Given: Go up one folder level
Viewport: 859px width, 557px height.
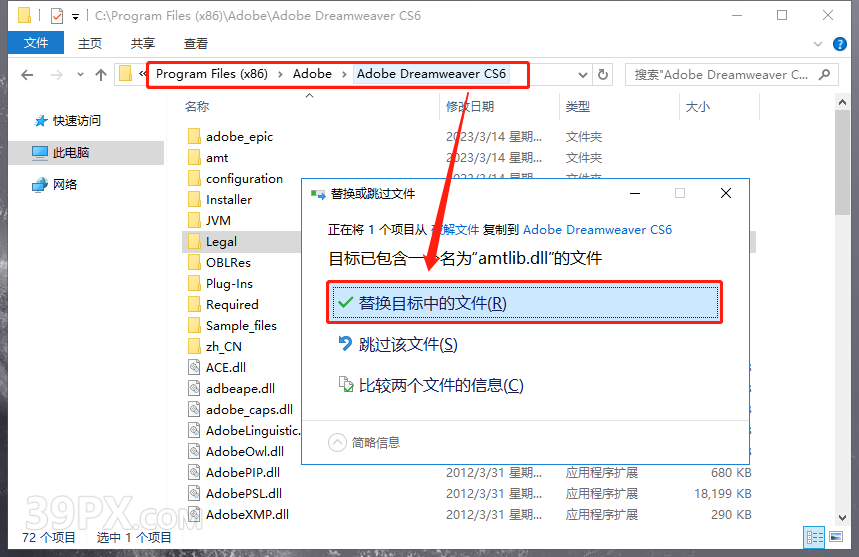Looking at the screenshot, I should [101, 74].
